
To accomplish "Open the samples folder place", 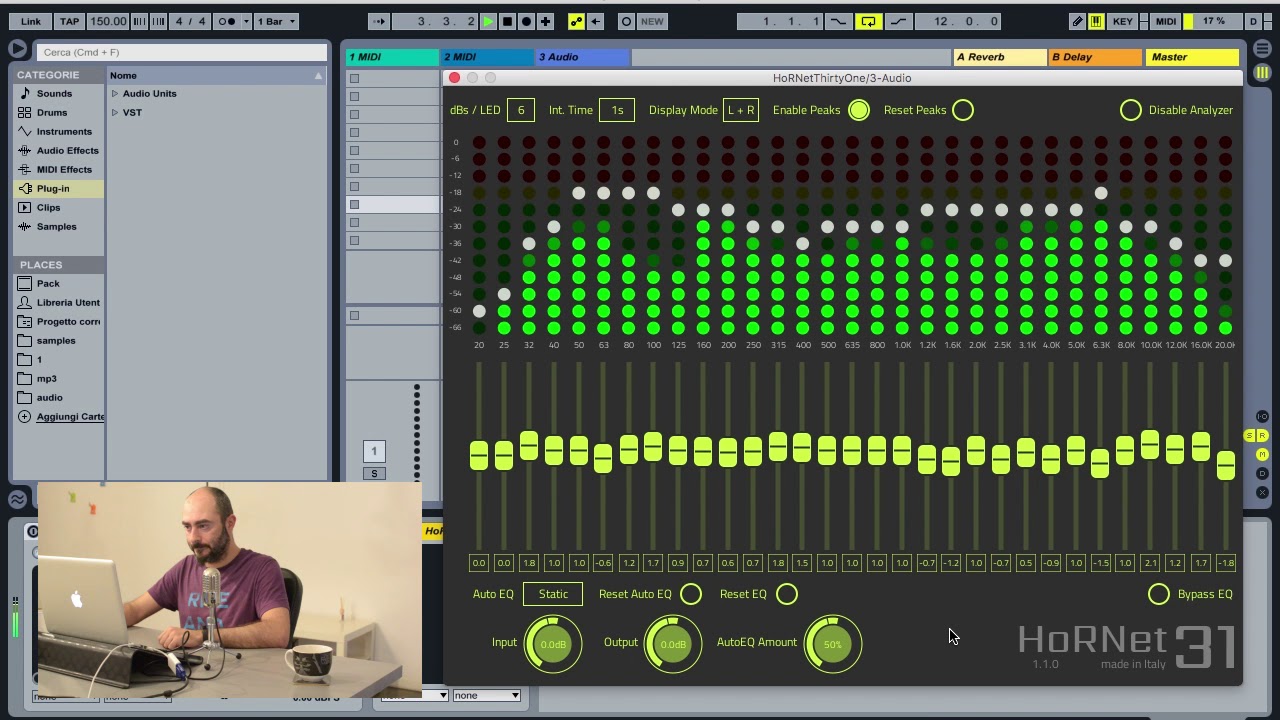I will click(x=56, y=340).
